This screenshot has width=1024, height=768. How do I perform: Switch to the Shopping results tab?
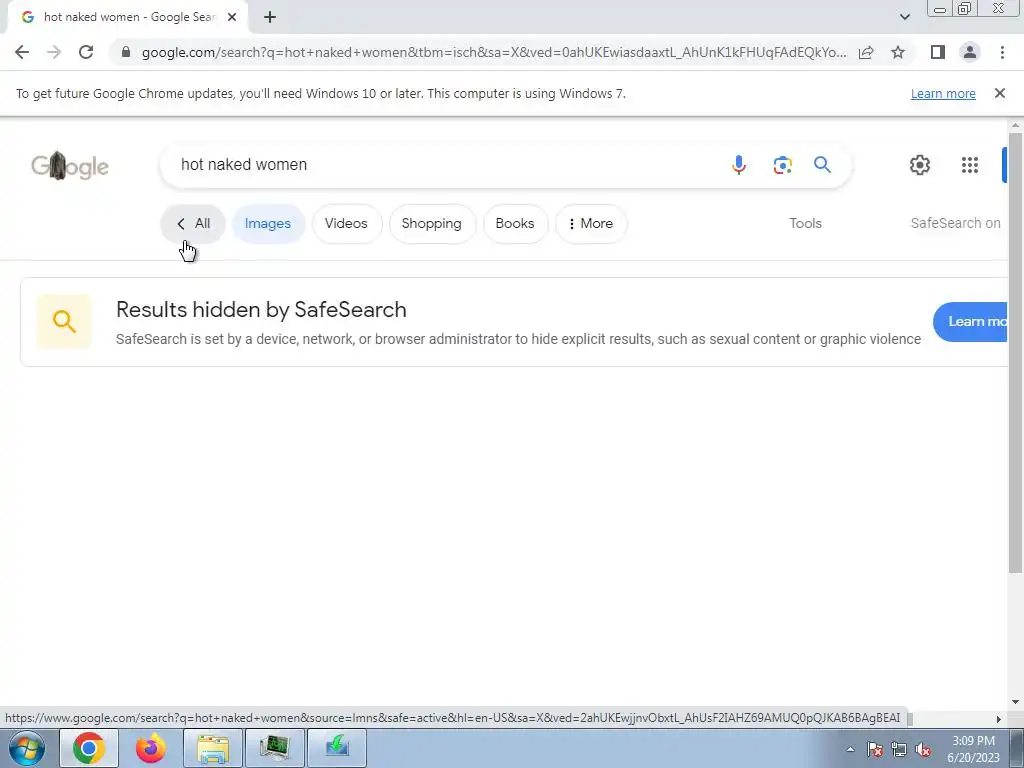(x=432, y=223)
